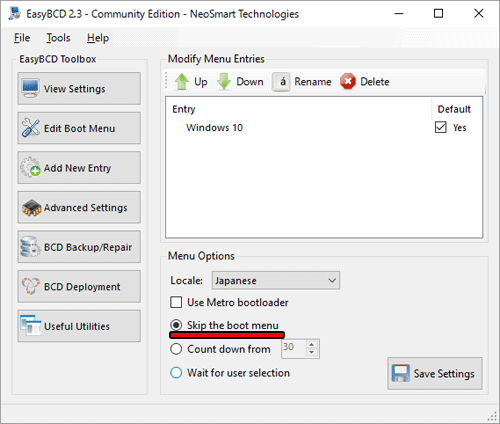Click the Down toolbar label
Image resolution: width=500 pixels, height=424 pixels.
coord(250,82)
